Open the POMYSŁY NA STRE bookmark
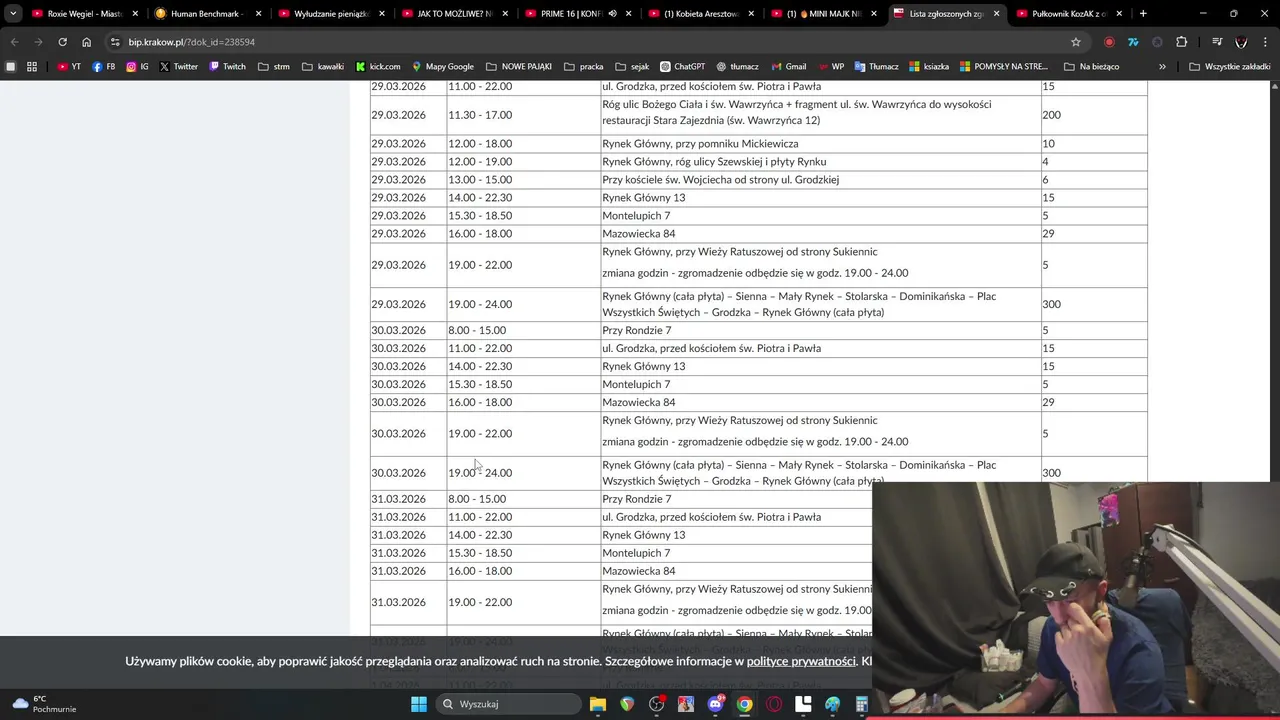This screenshot has width=1280, height=720. tap(1003, 66)
